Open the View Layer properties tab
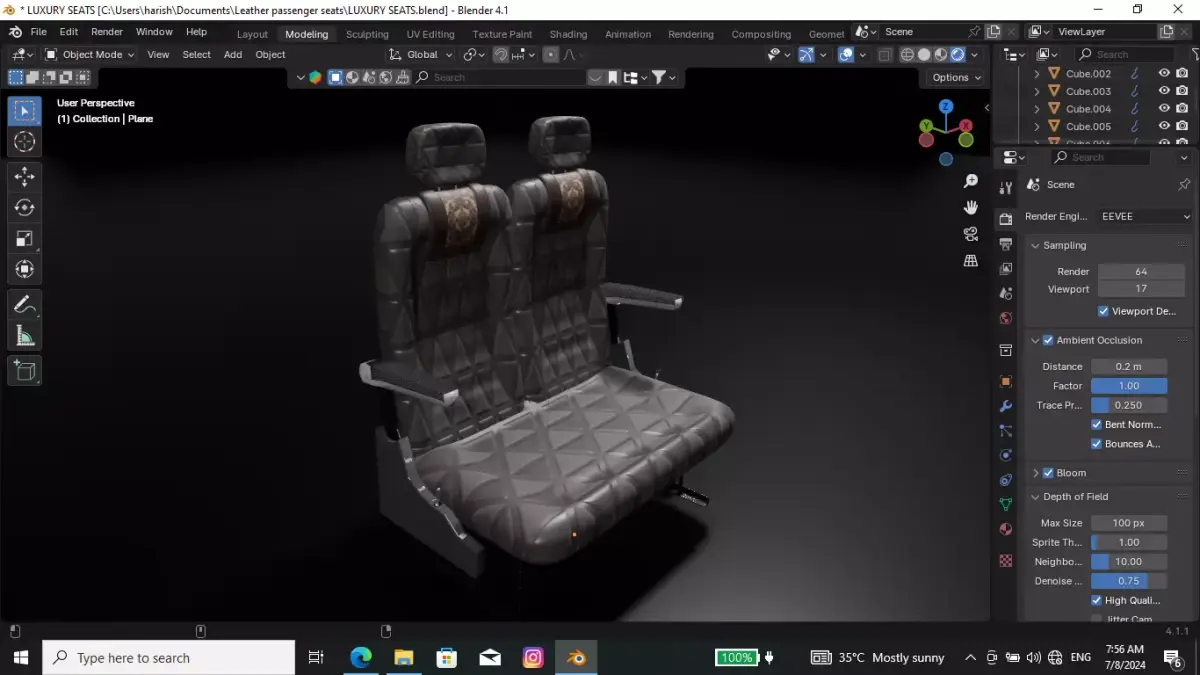 [x=1006, y=269]
